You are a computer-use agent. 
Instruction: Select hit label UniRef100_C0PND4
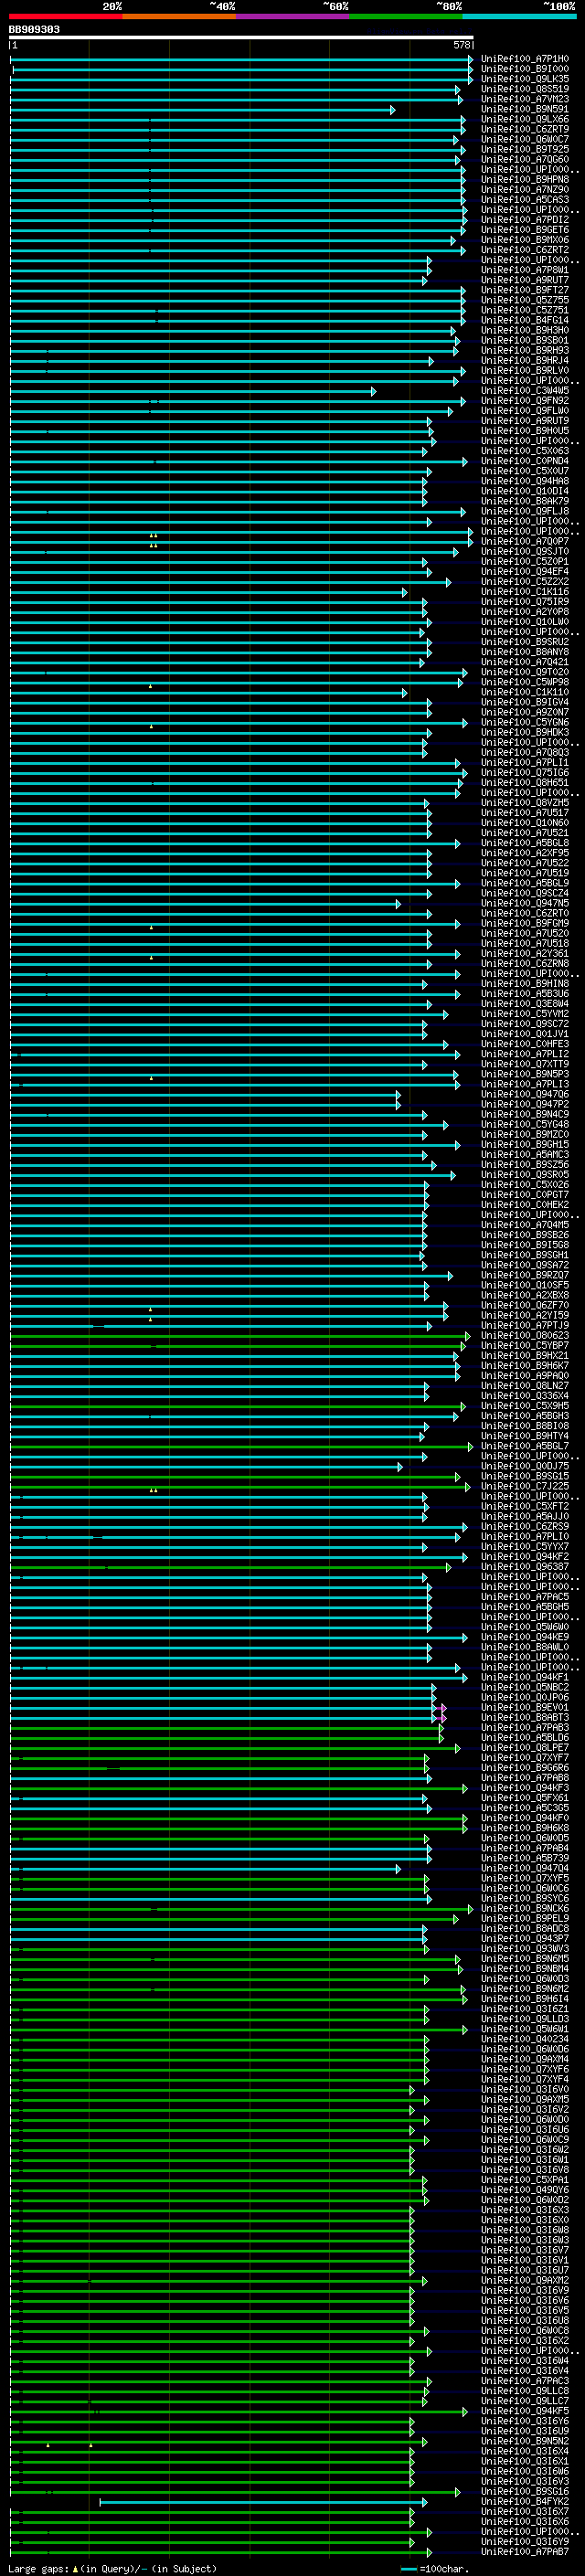tap(525, 461)
